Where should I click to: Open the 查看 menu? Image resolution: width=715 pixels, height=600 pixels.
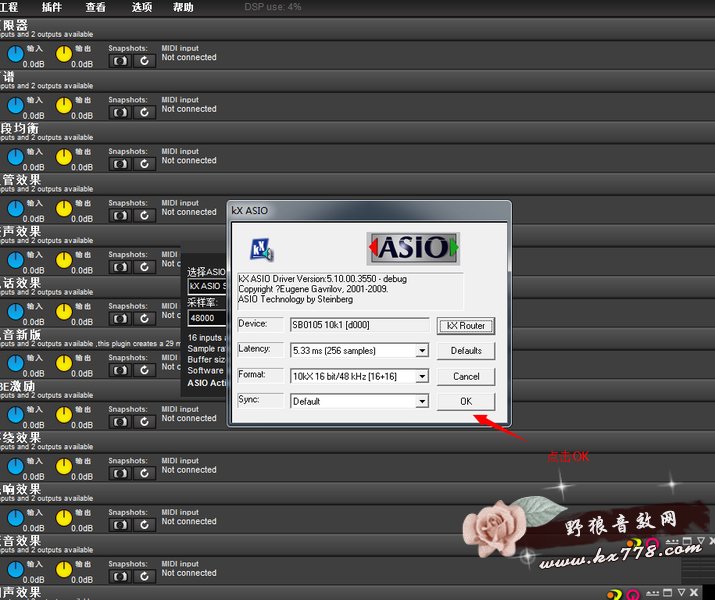pos(95,7)
